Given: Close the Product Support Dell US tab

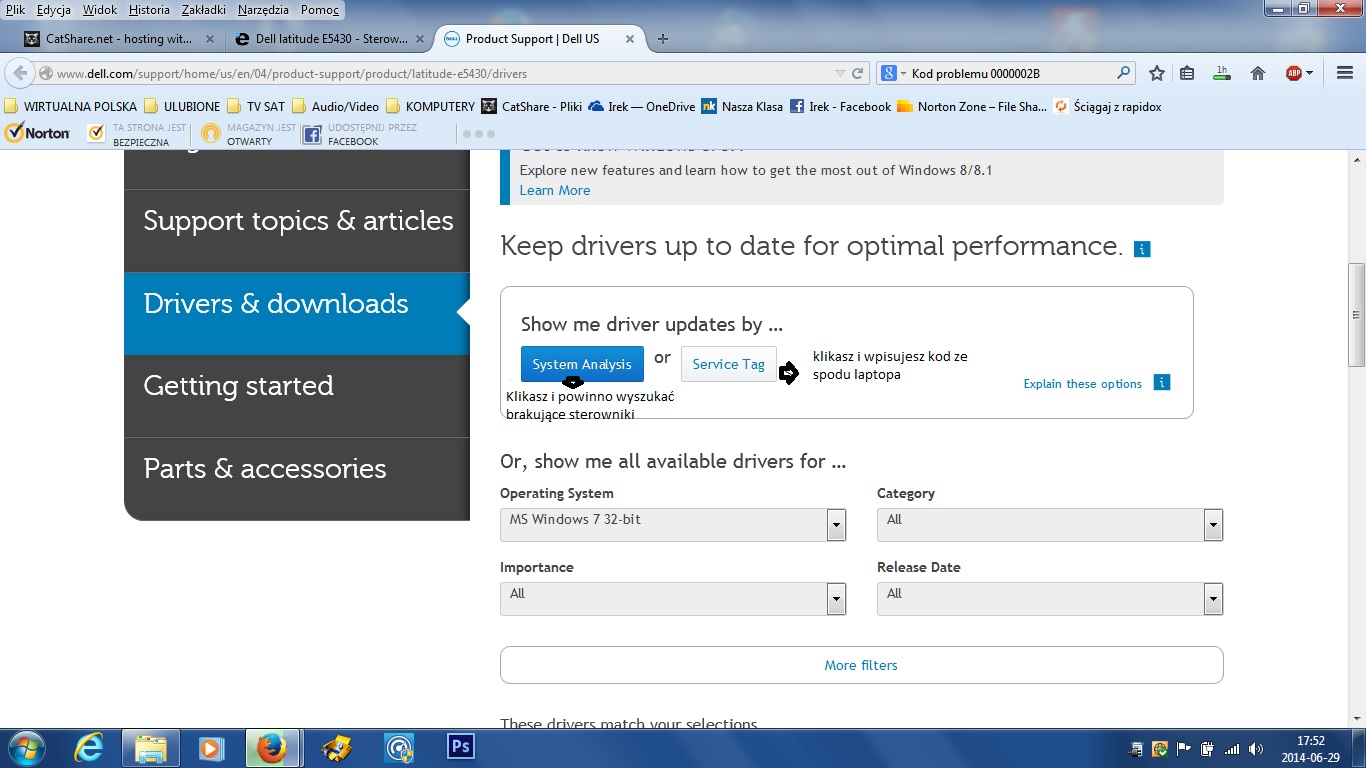Looking at the screenshot, I should click(x=630, y=39).
